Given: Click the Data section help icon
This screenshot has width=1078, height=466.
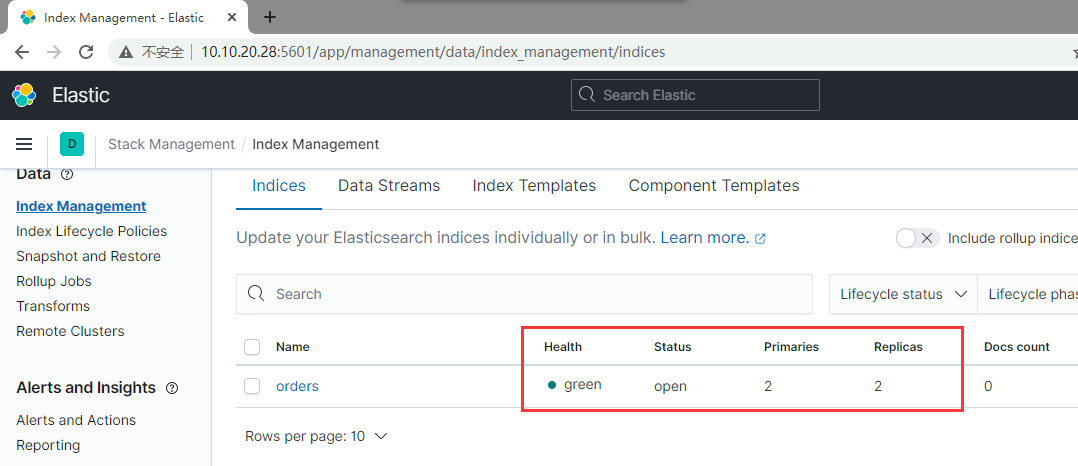Looking at the screenshot, I should pyautogui.click(x=67, y=174).
